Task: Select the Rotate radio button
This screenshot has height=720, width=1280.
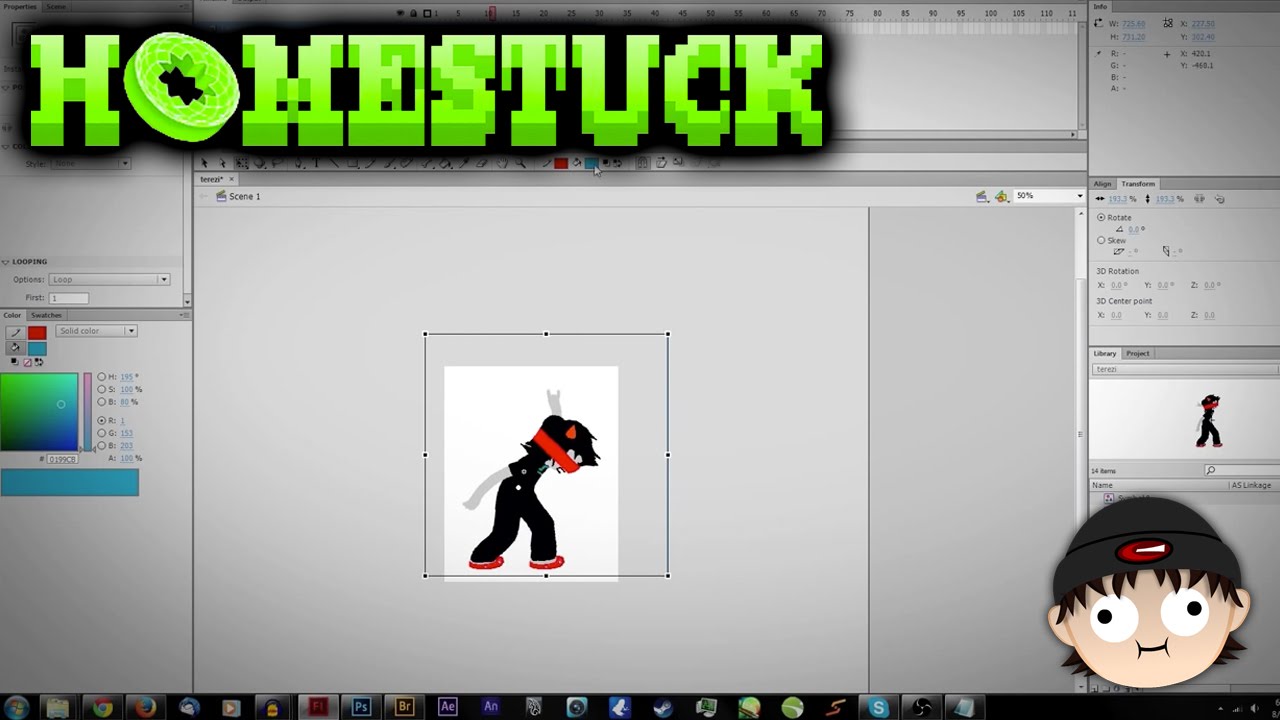Action: pos(1101,217)
